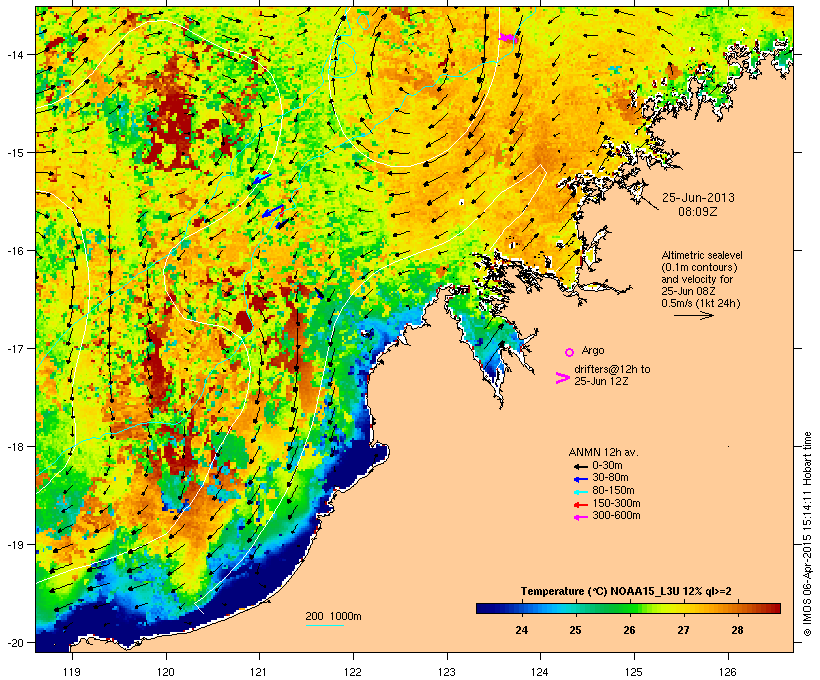Screen dimensions: 820x680
Task: Click latitude axis label -18
Action: coord(15,447)
